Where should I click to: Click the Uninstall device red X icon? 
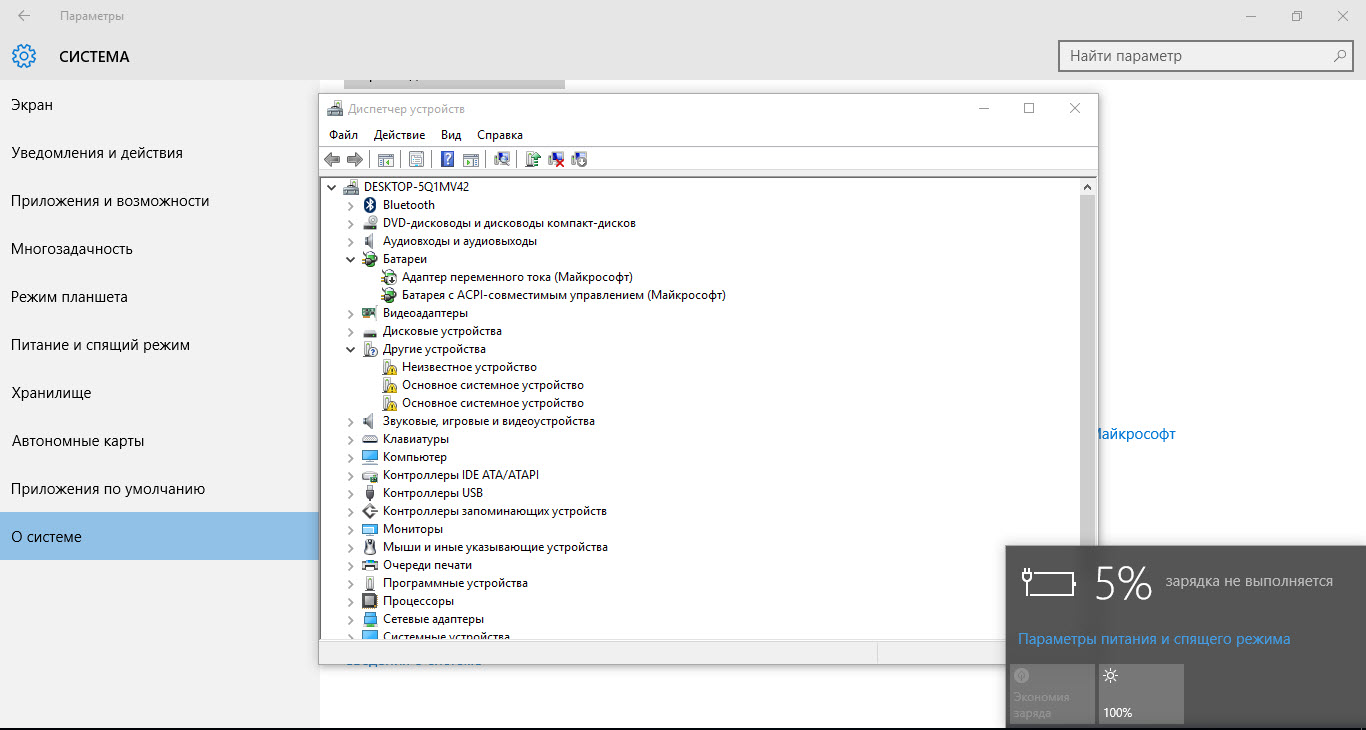pyautogui.click(x=557, y=159)
